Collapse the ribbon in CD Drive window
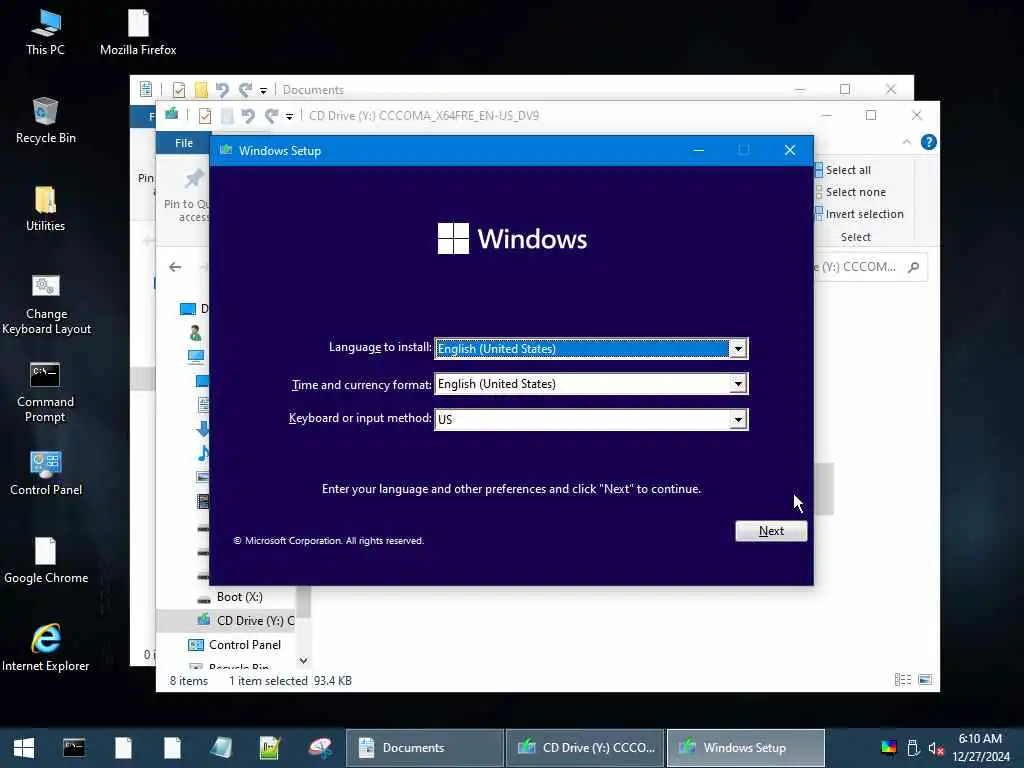The width and height of the screenshot is (1024, 768). [906, 142]
